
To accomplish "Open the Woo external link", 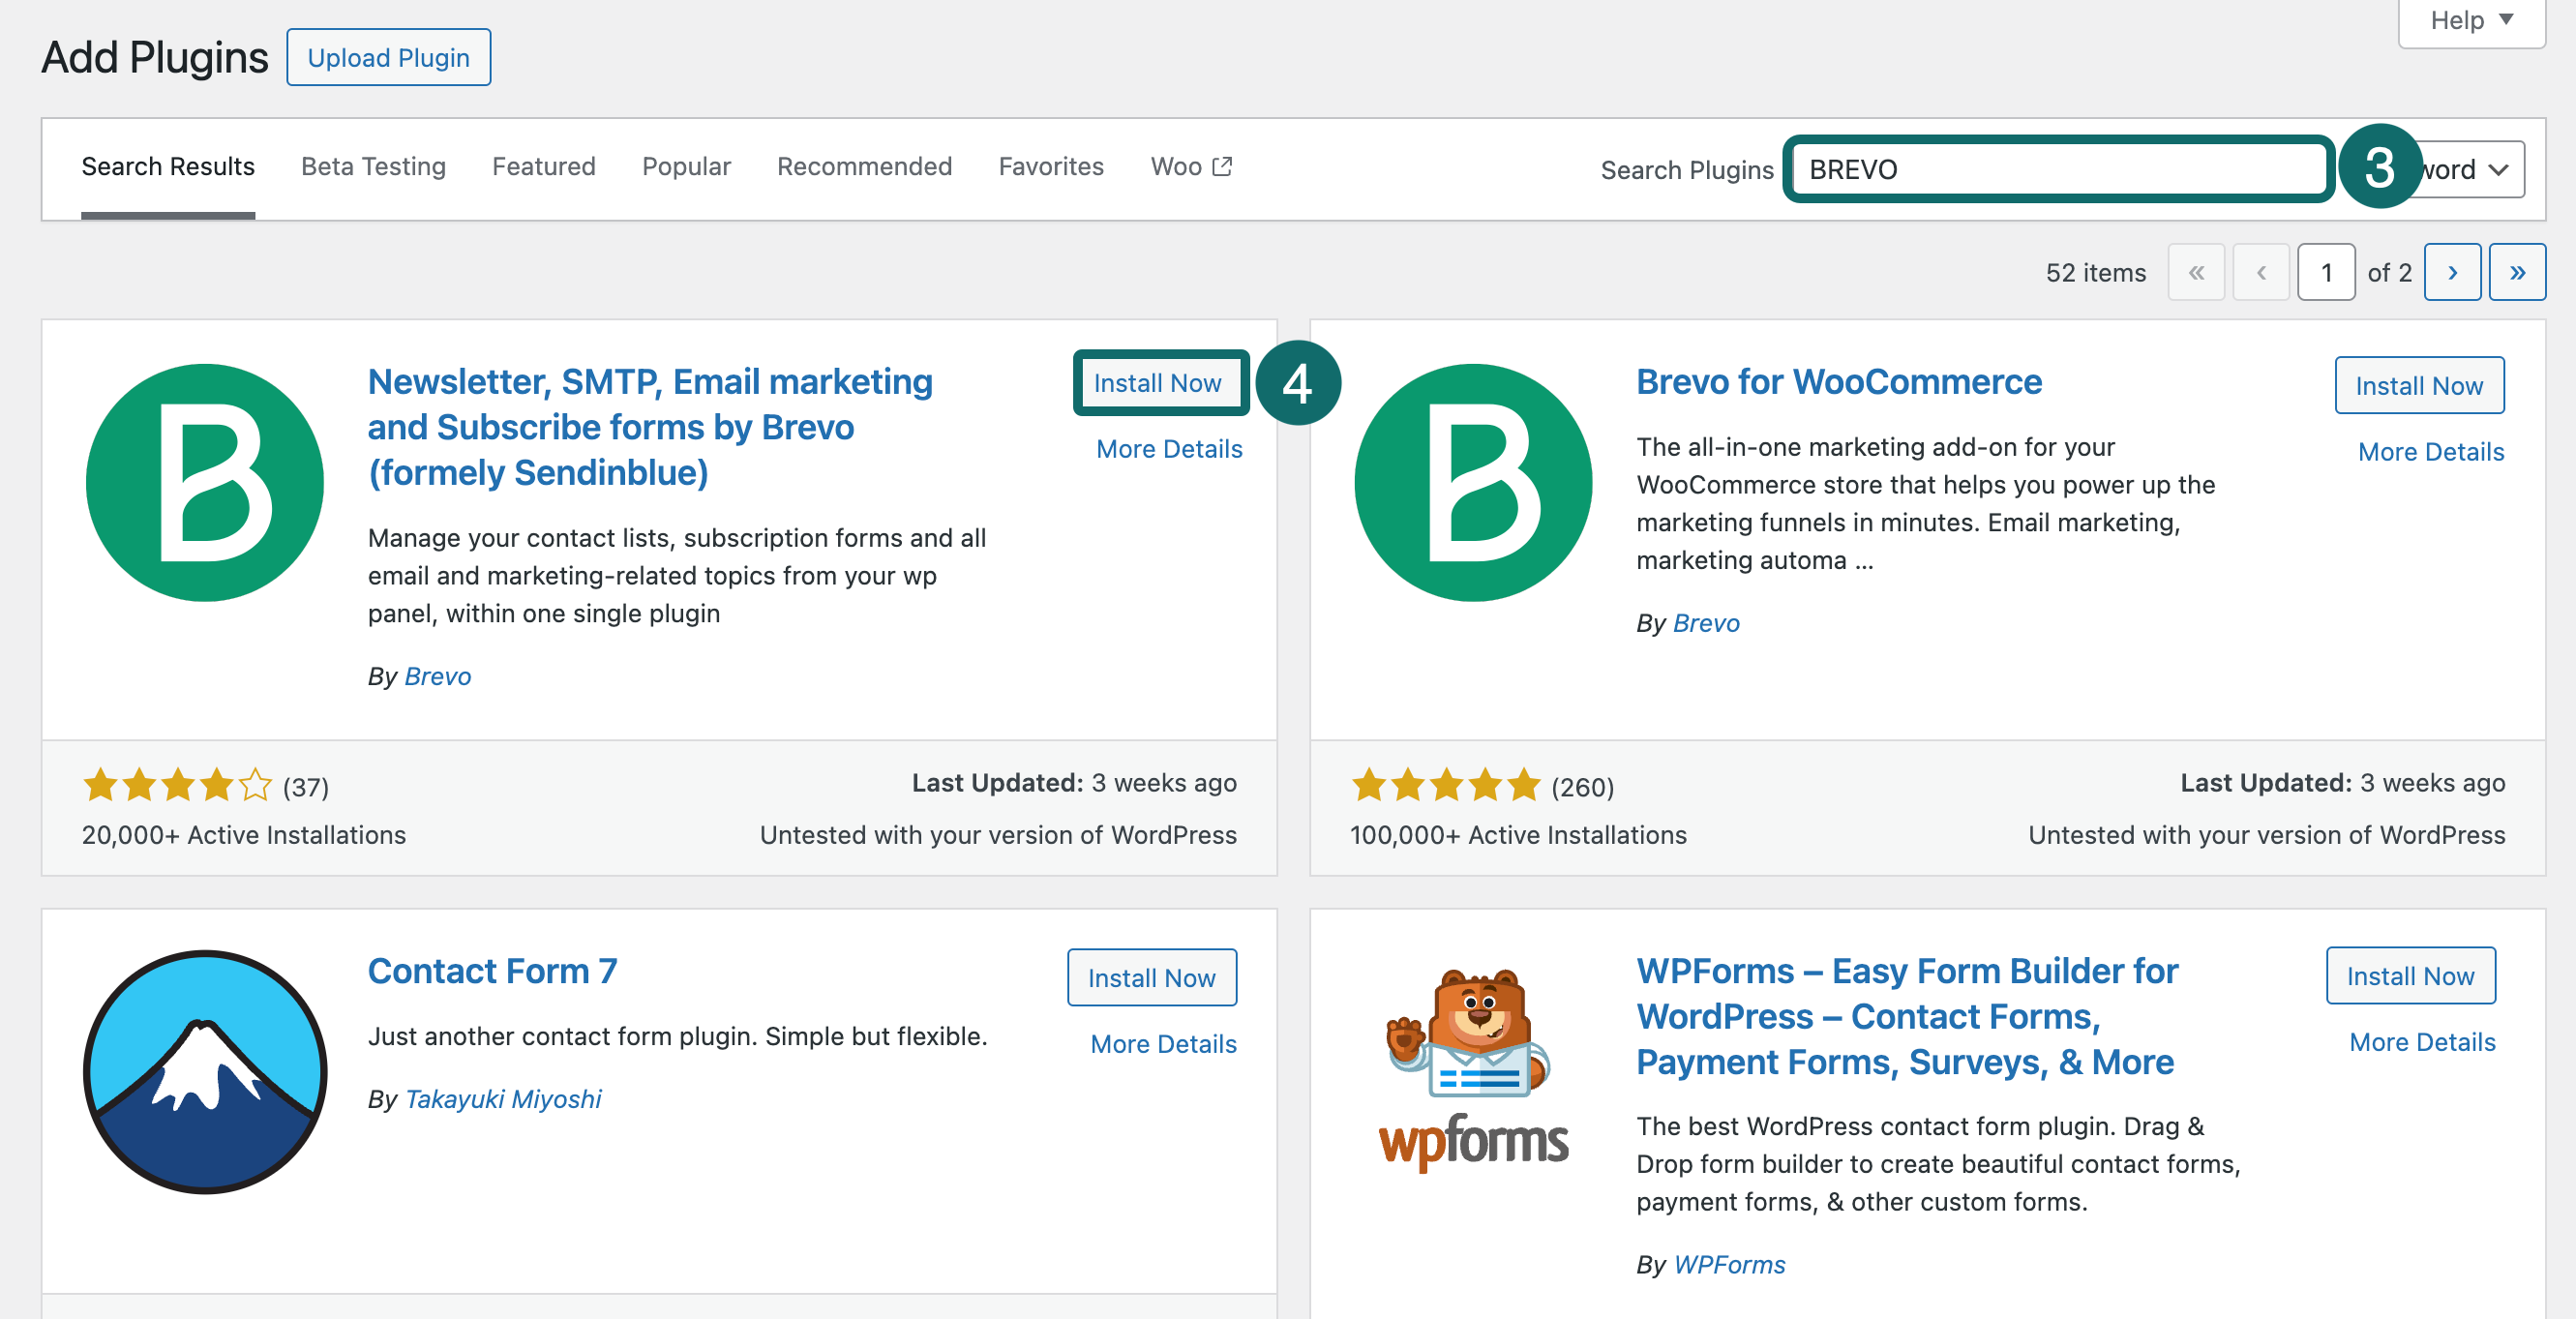I will 1191,166.
